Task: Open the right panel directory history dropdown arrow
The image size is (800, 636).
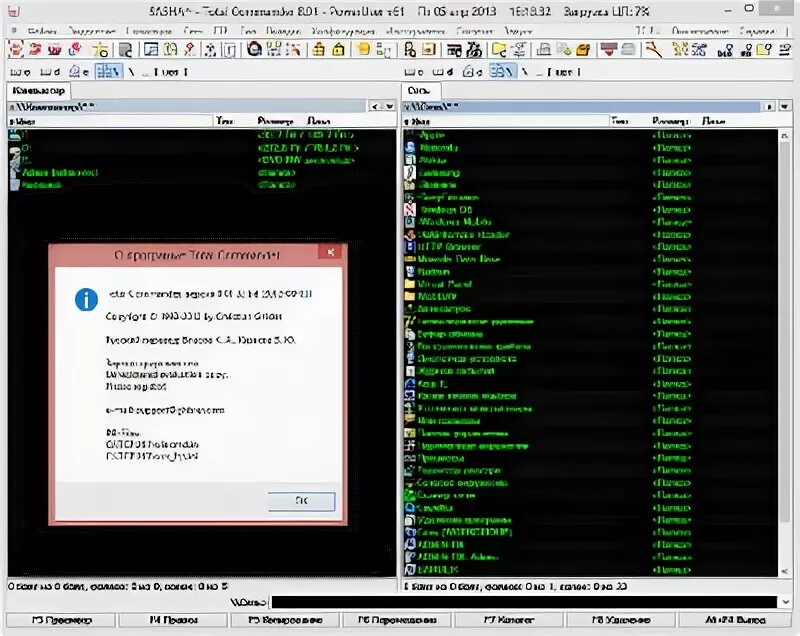Action: 784,106
